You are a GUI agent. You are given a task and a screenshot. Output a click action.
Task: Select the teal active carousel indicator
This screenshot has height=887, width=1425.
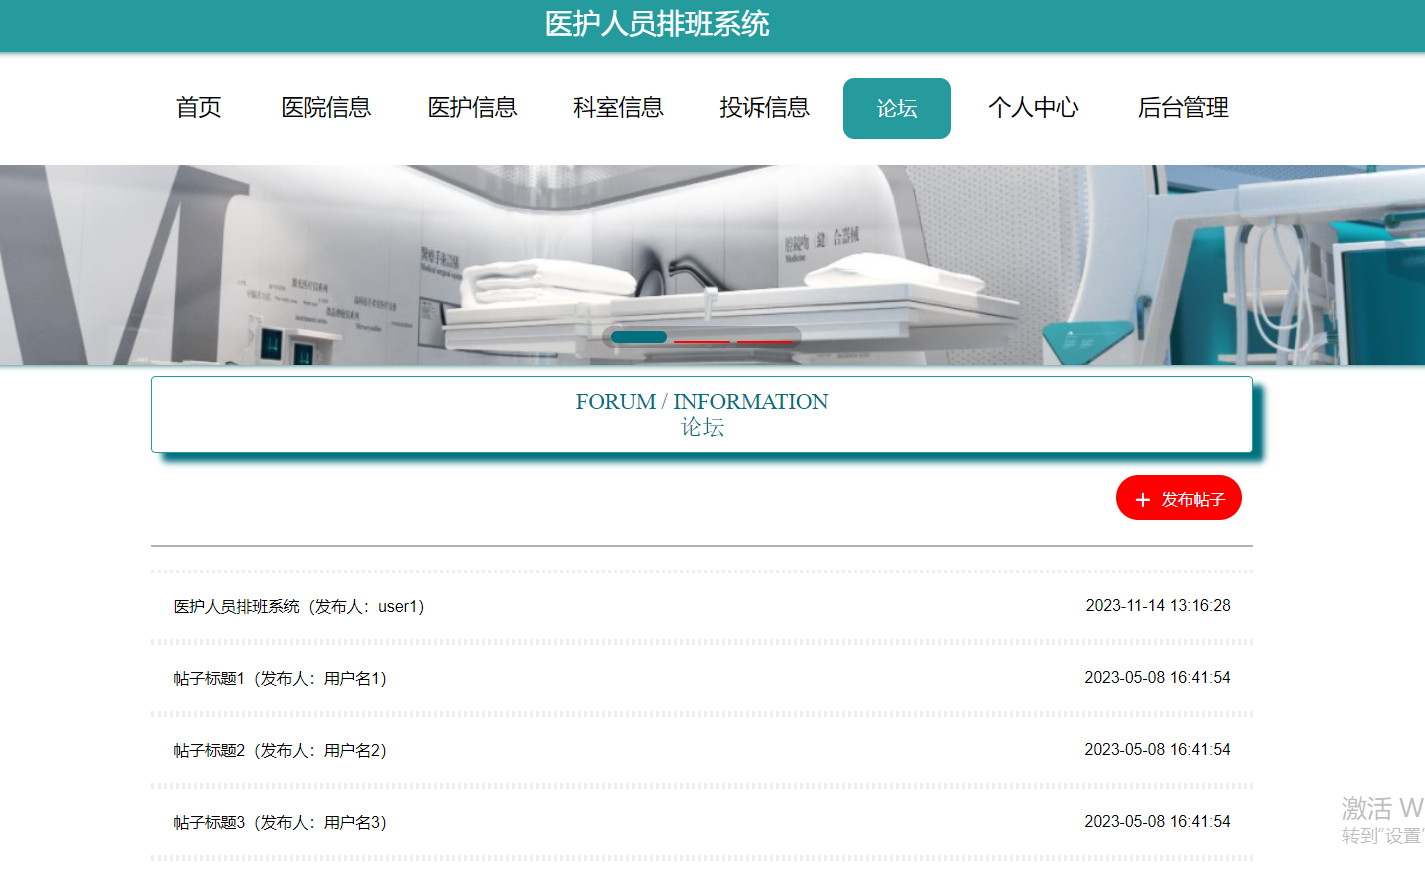(639, 337)
